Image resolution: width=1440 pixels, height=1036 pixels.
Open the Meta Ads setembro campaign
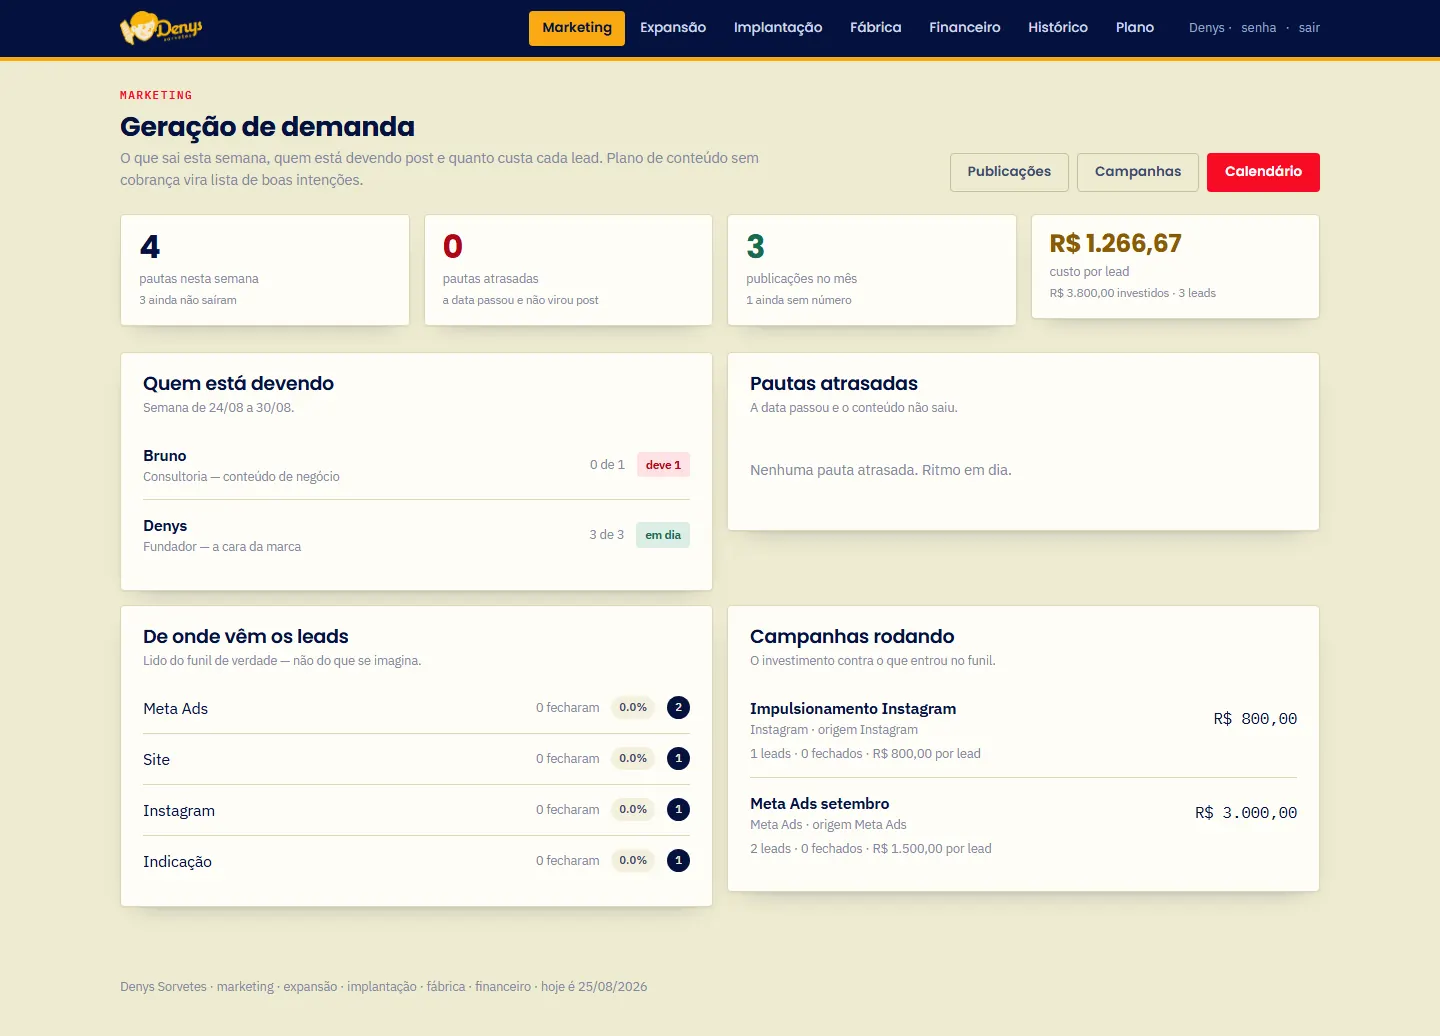820,804
